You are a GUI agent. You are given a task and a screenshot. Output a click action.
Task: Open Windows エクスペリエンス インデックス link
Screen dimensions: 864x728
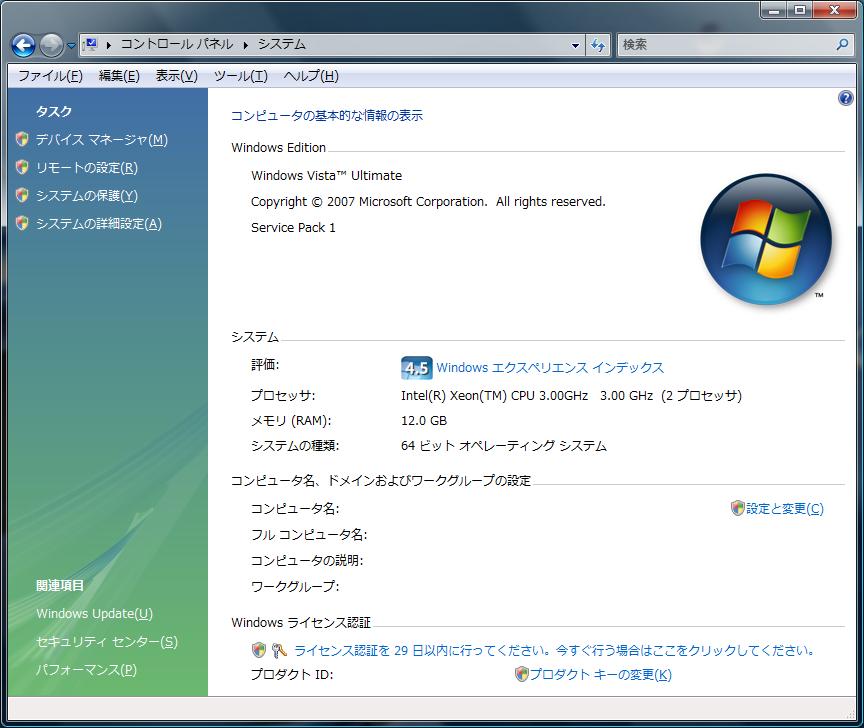pyautogui.click(x=550, y=368)
